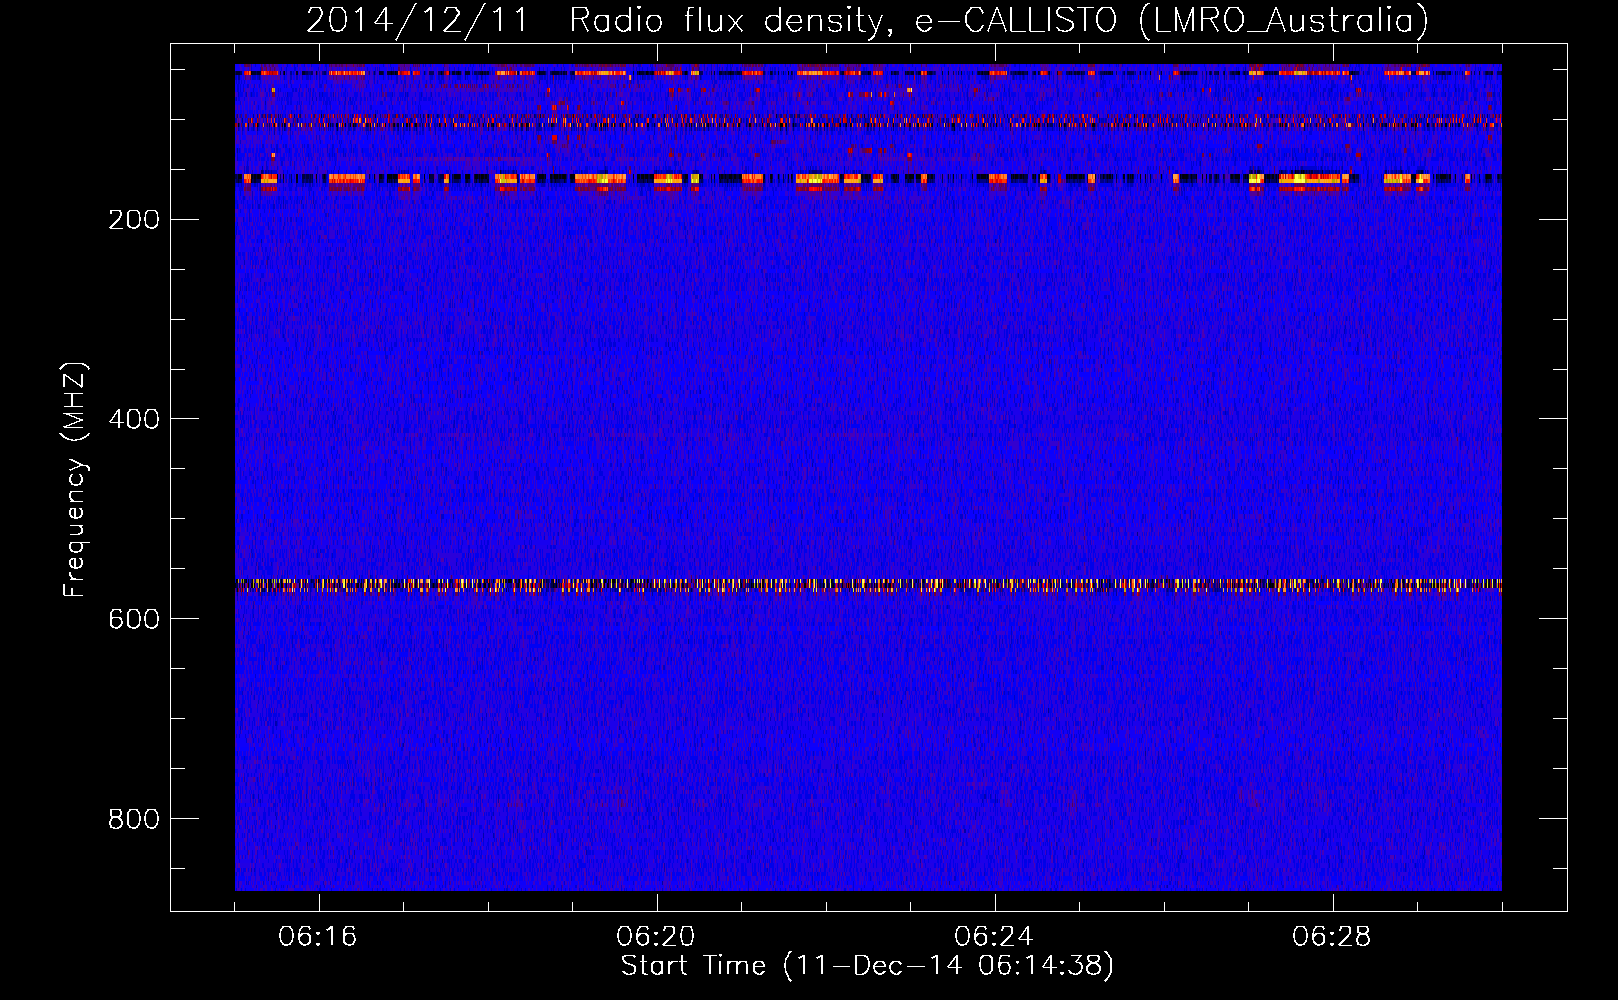Click the 800 frequency tick label
The width and height of the screenshot is (1618, 1000).
(134, 819)
